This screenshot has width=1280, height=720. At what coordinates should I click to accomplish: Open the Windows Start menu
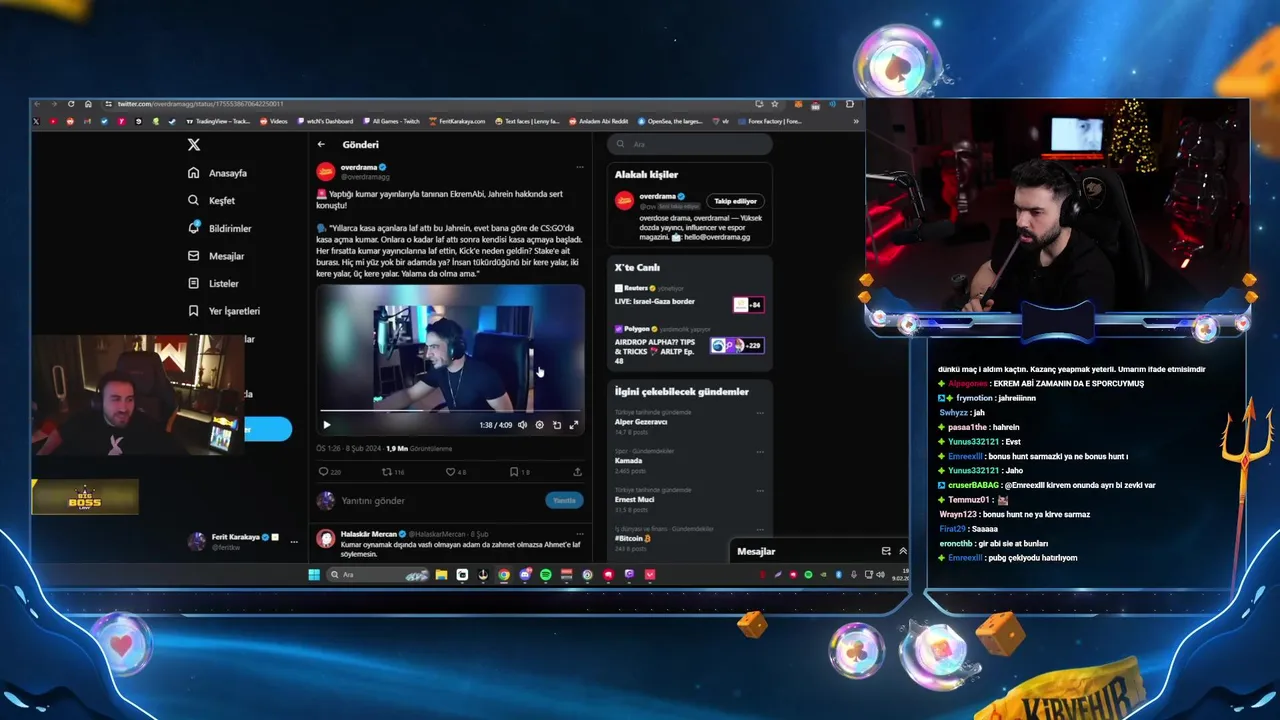[314, 575]
